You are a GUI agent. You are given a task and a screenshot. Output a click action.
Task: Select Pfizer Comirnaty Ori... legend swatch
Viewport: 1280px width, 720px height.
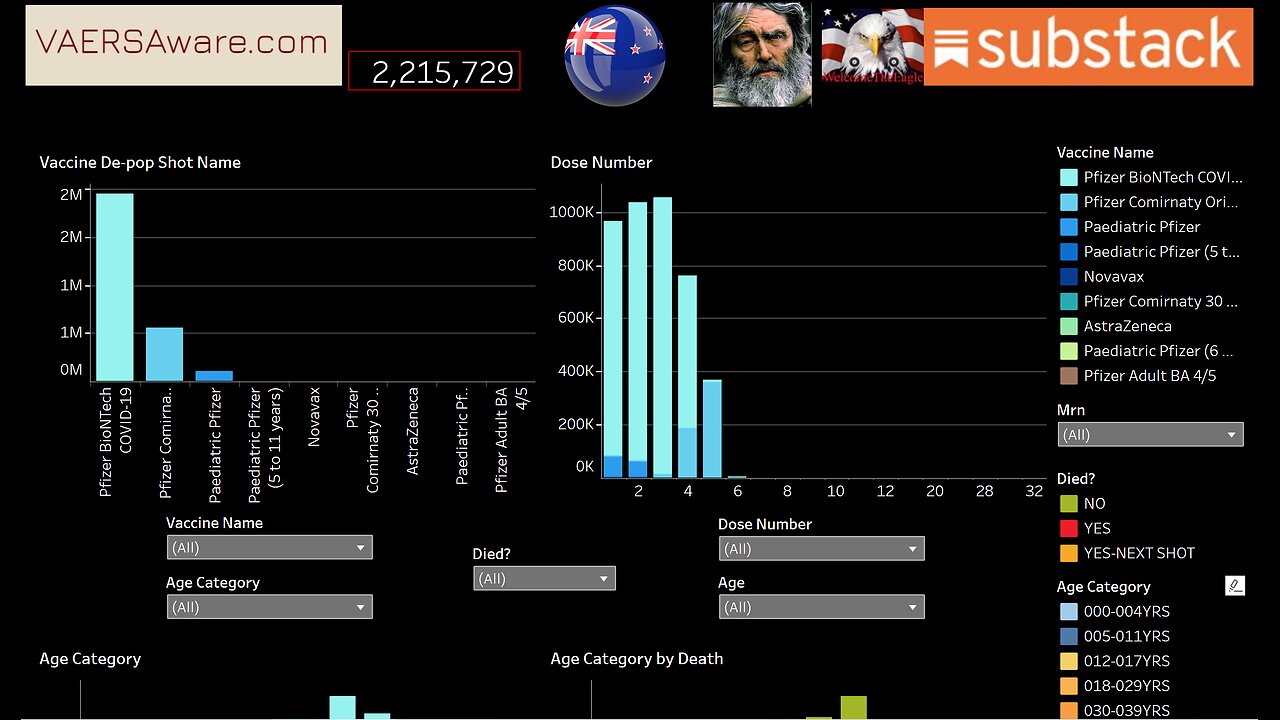click(1069, 202)
